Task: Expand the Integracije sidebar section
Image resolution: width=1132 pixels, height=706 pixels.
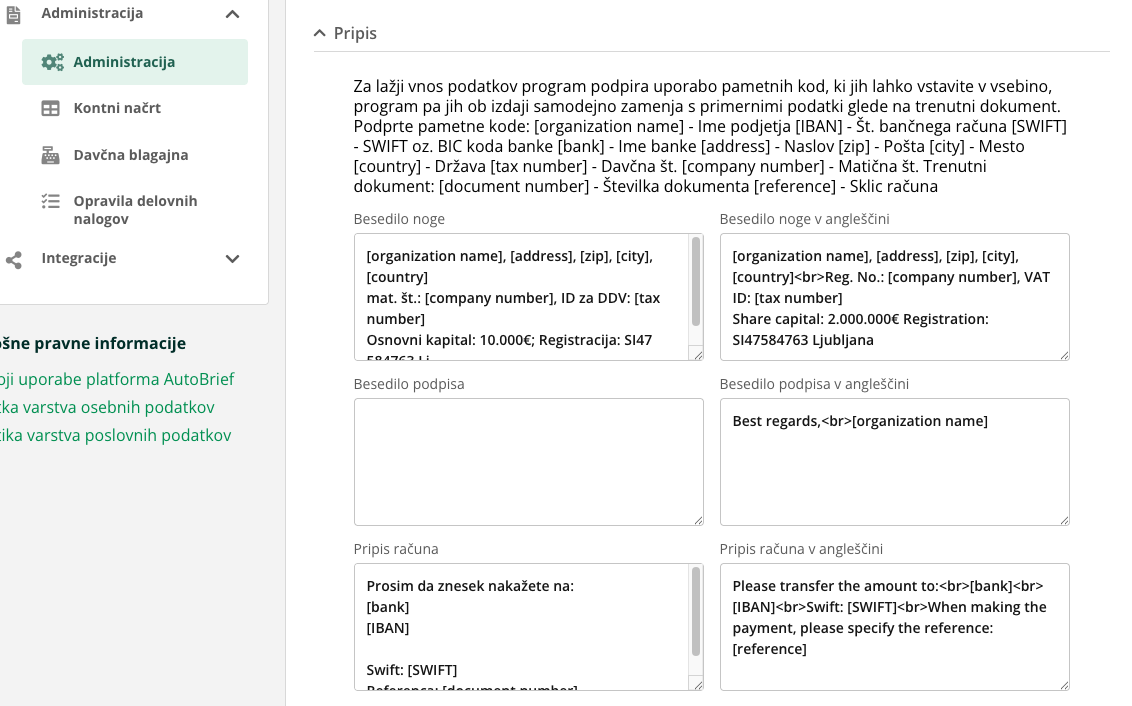Action: [232, 259]
